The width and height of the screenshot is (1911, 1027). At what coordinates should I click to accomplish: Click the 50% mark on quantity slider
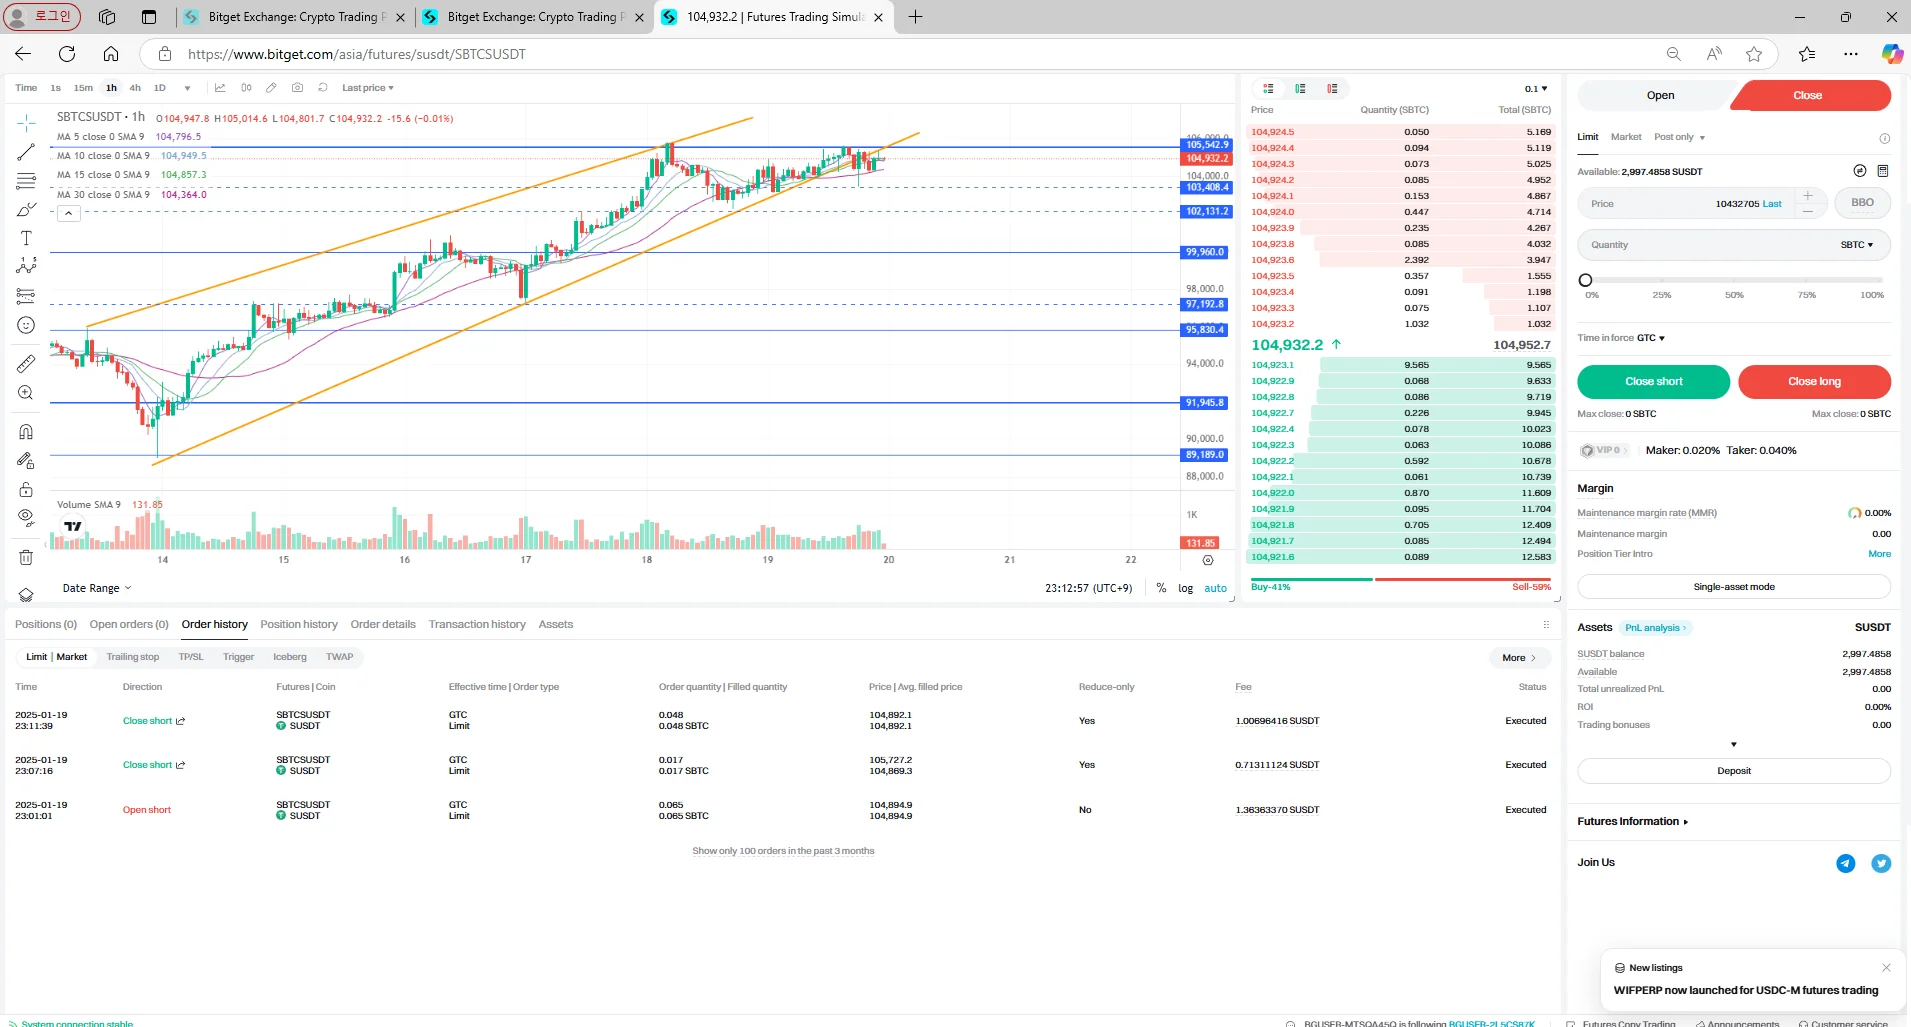(x=1734, y=281)
